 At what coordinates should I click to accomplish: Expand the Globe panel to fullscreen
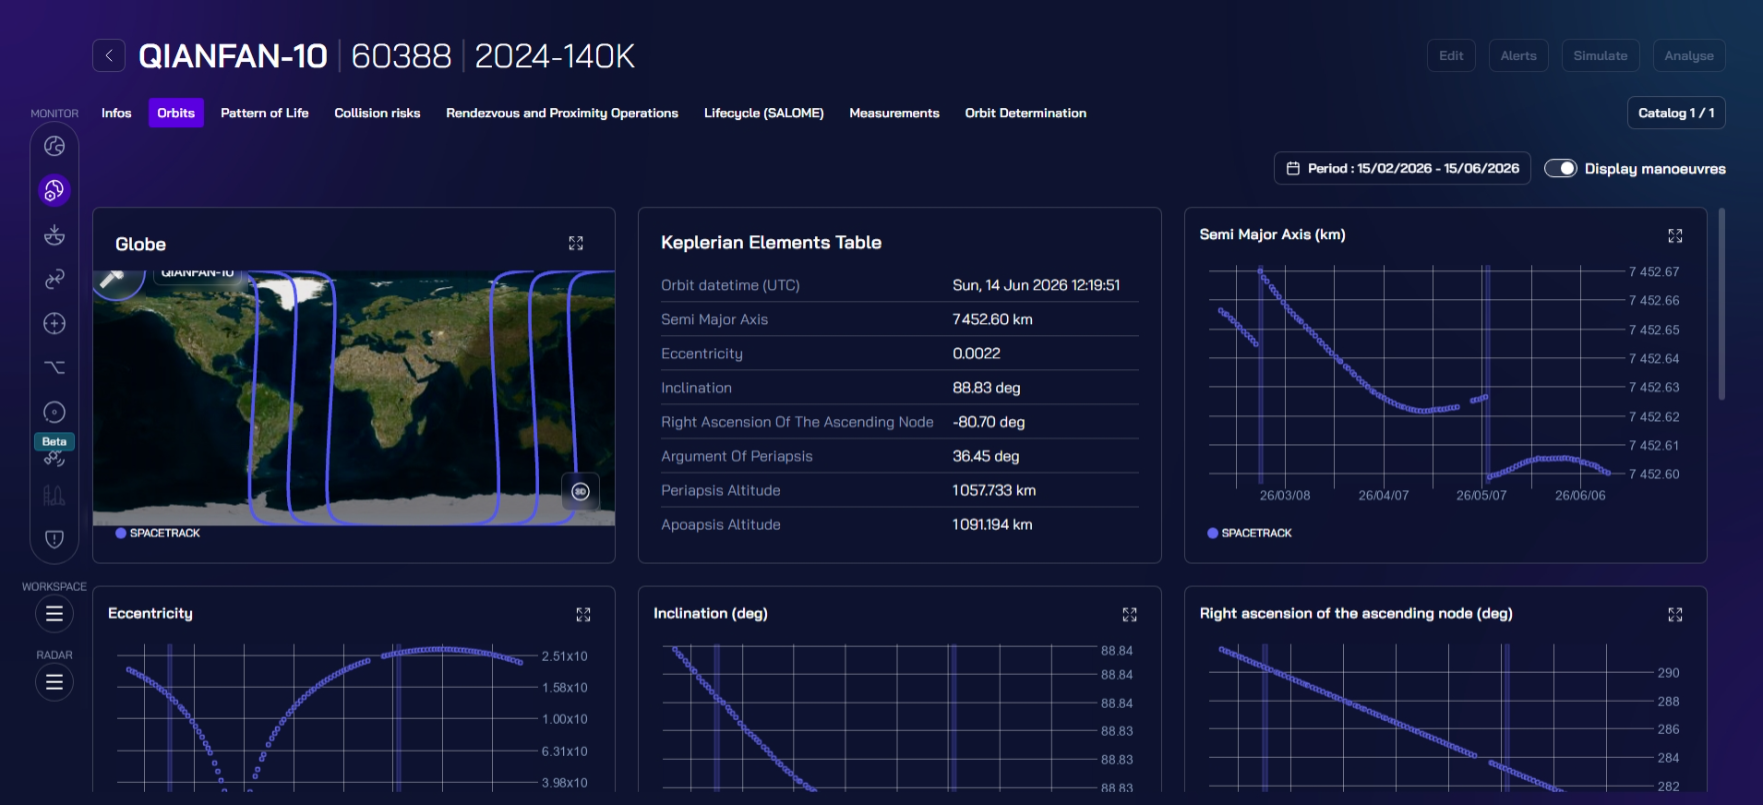tap(576, 243)
